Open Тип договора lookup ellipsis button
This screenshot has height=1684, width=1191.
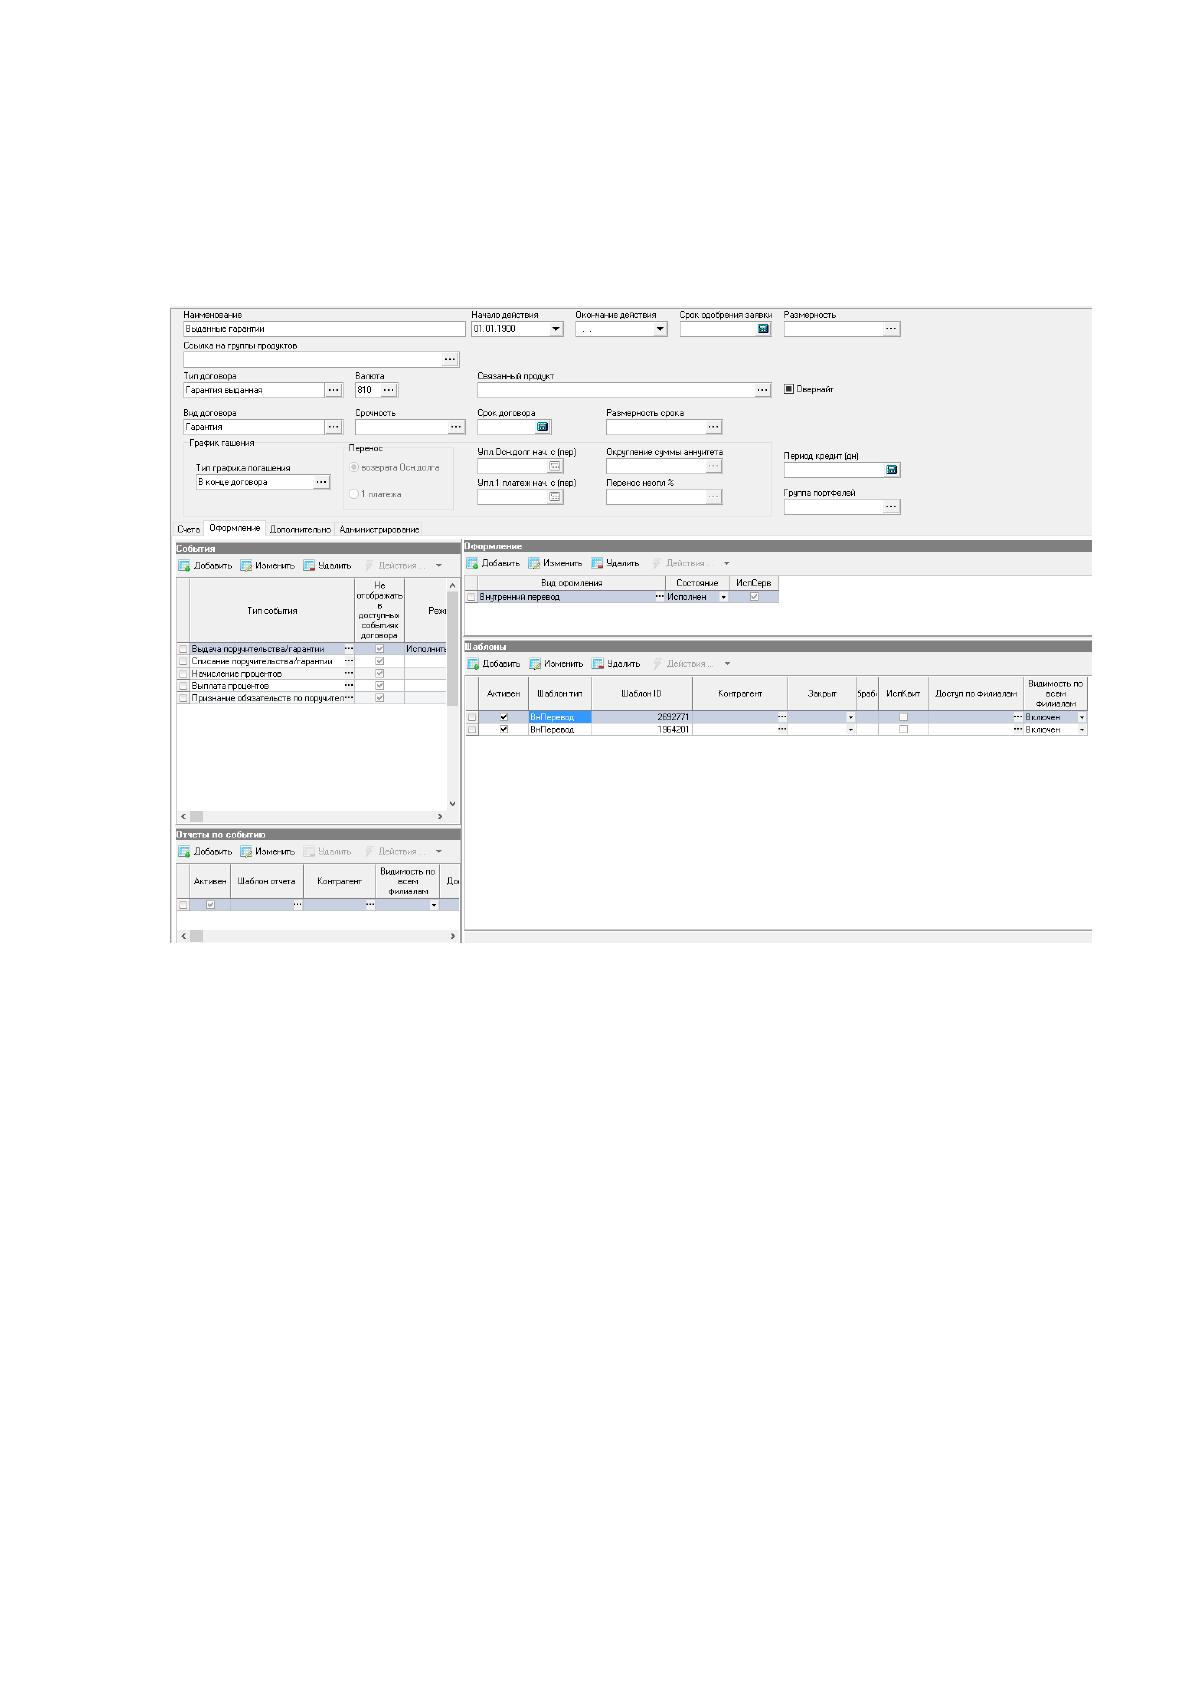coord(333,390)
